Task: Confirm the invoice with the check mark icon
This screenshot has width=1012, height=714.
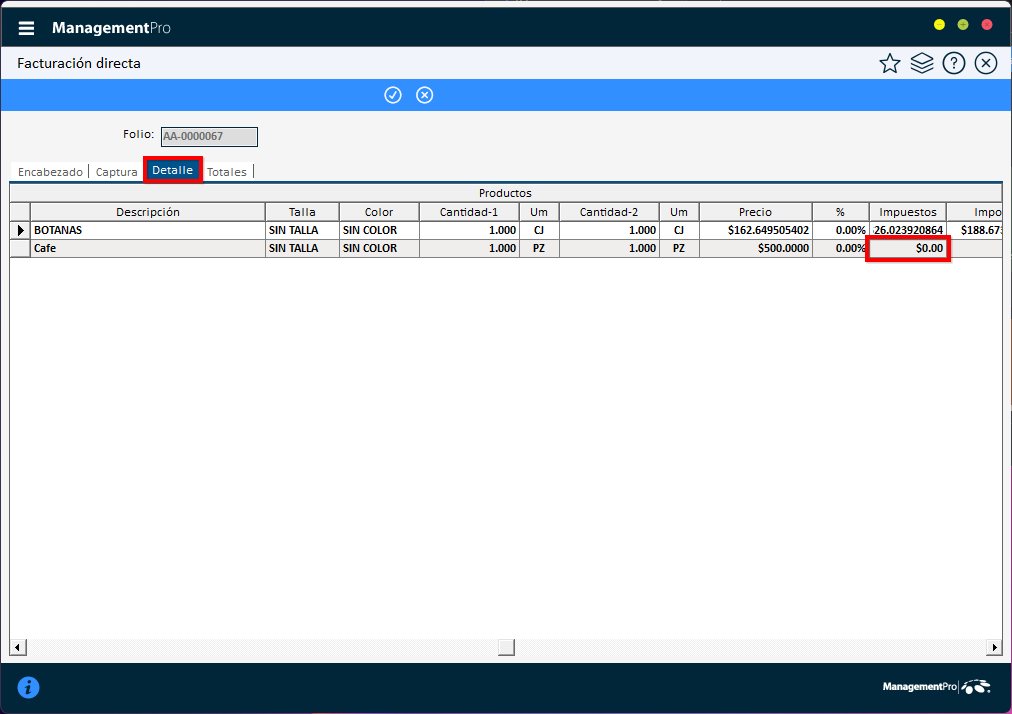Action: coord(393,95)
